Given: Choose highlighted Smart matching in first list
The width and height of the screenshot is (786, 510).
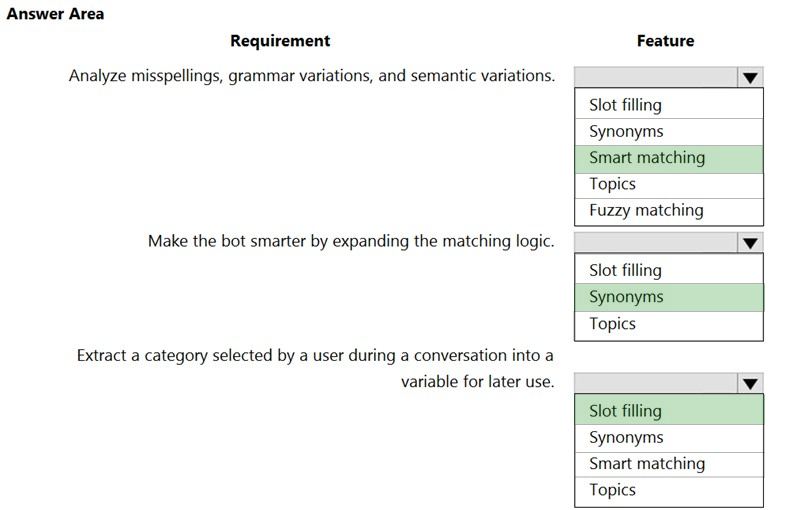Looking at the screenshot, I should (669, 159).
